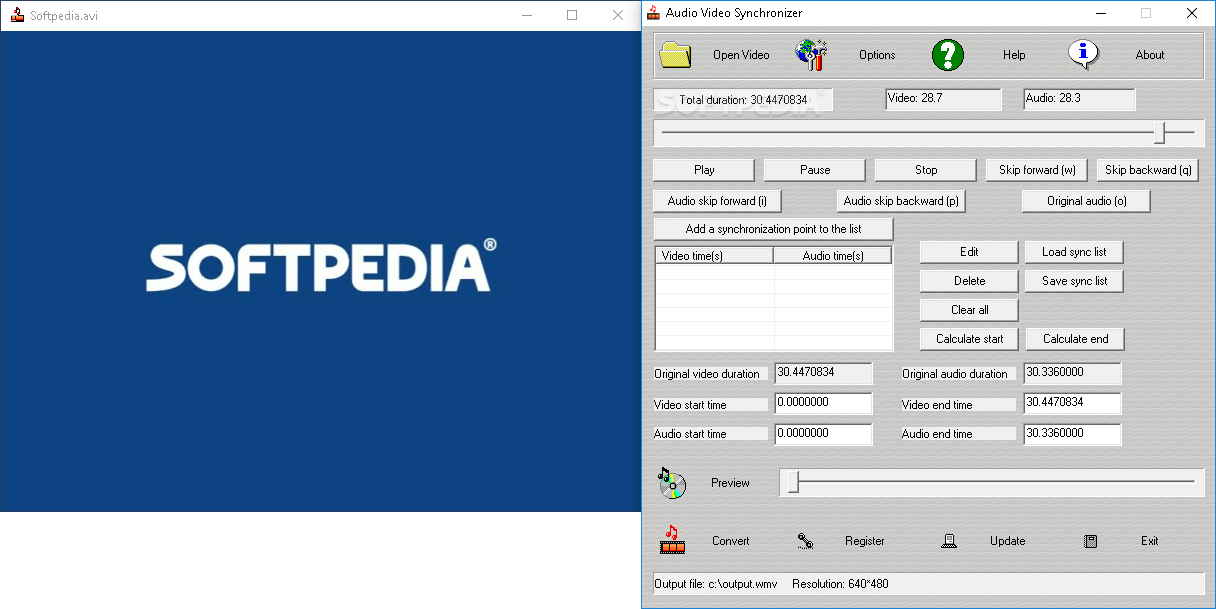Image resolution: width=1216 pixels, height=609 pixels.
Task: Exit the program via the Exit icon
Action: pos(1090,541)
